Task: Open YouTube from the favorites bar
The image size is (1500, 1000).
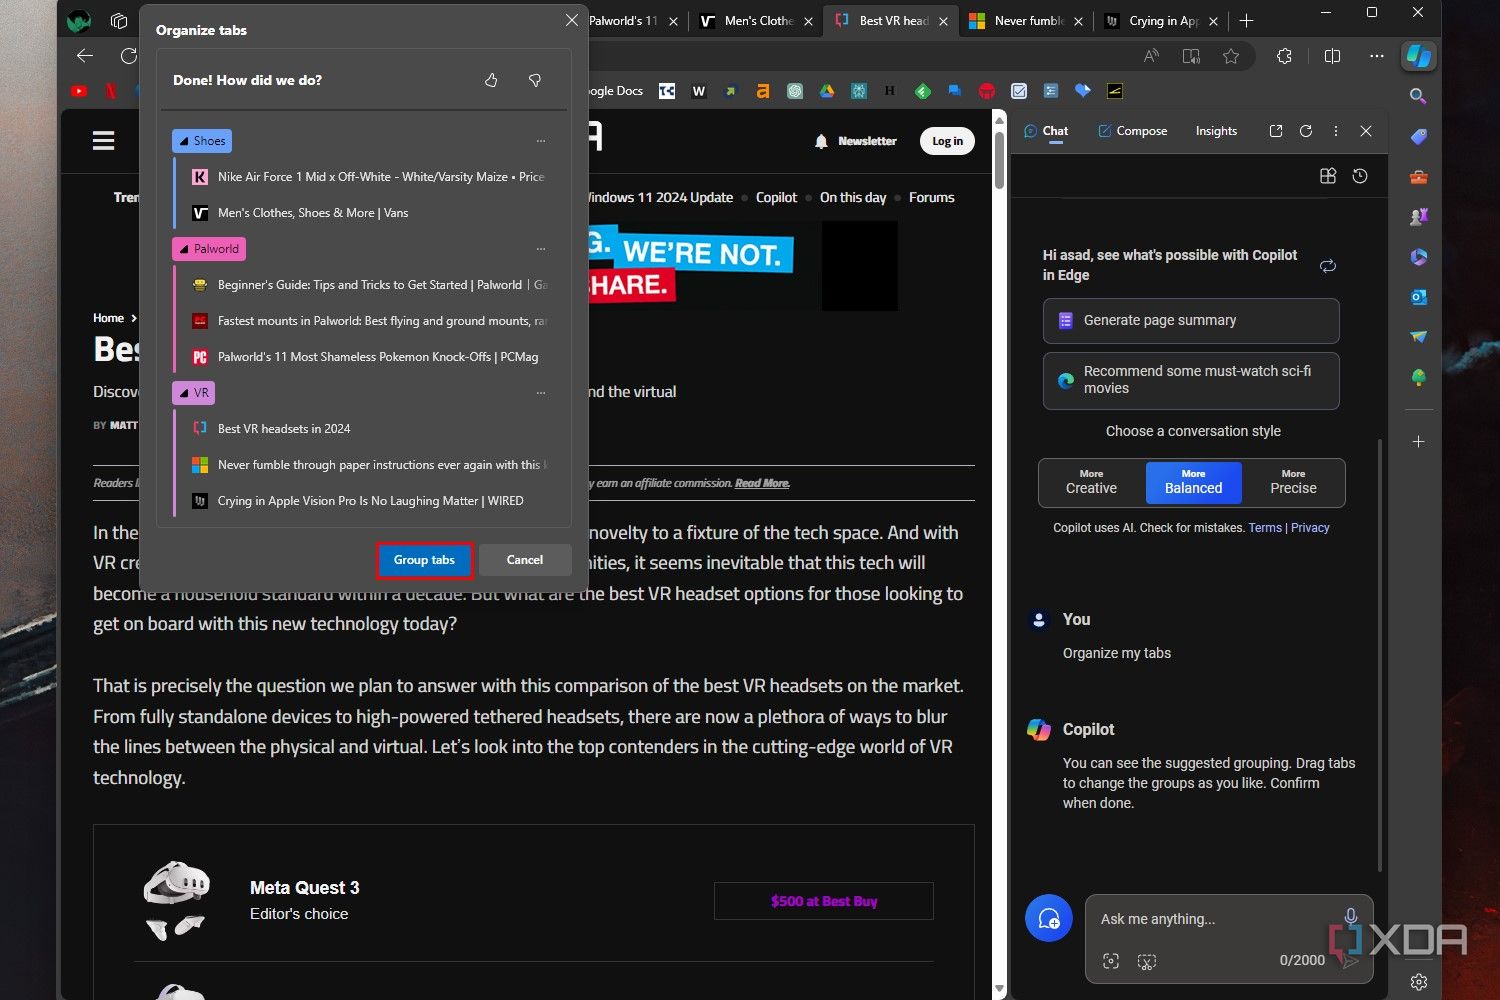Action: 79,91
